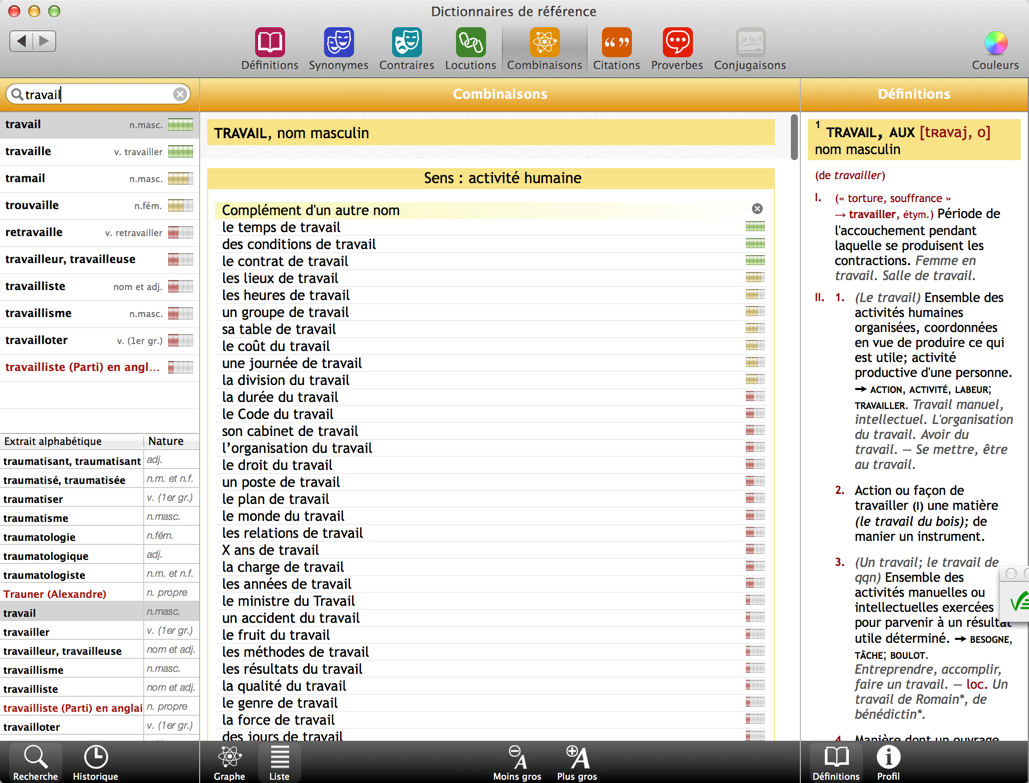Viewport: 1029px width, 783px height.
Task: Click combination 'la force de travail'
Action: [x=278, y=720]
